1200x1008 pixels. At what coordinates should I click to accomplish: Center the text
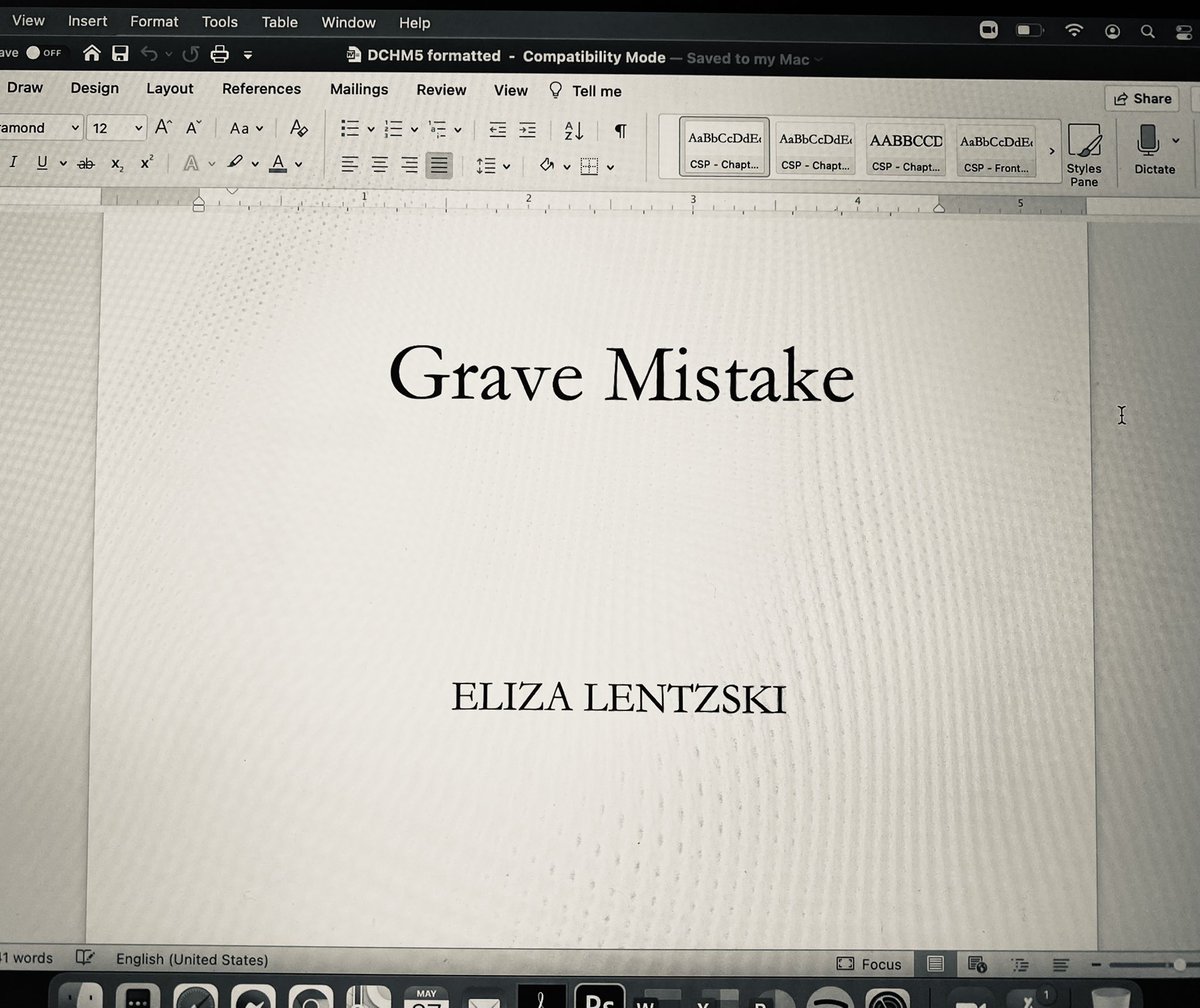point(379,165)
